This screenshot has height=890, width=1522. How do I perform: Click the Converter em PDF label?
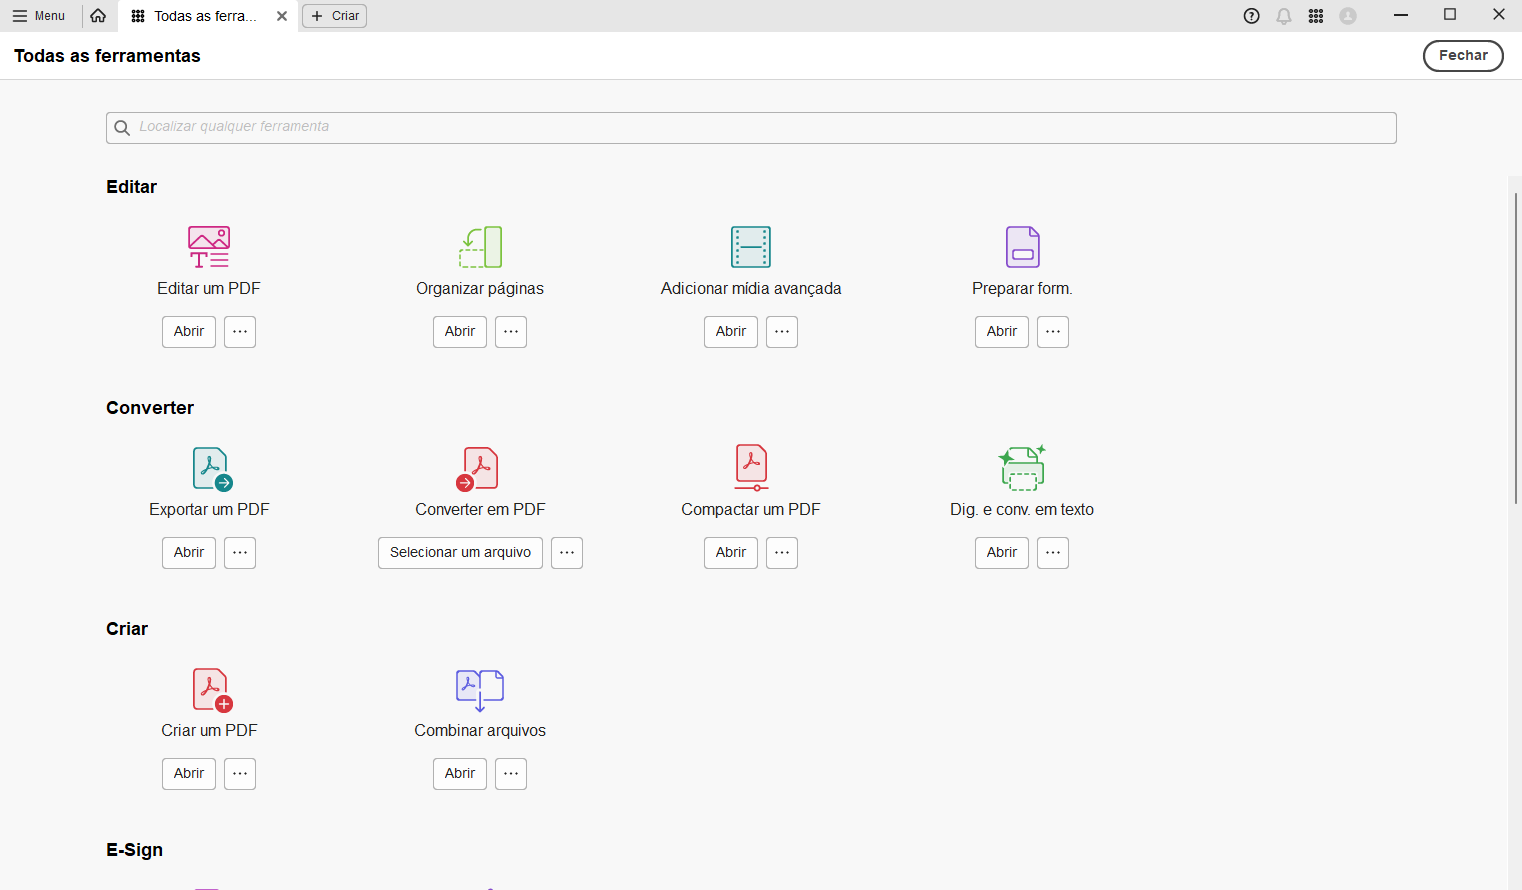point(480,510)
